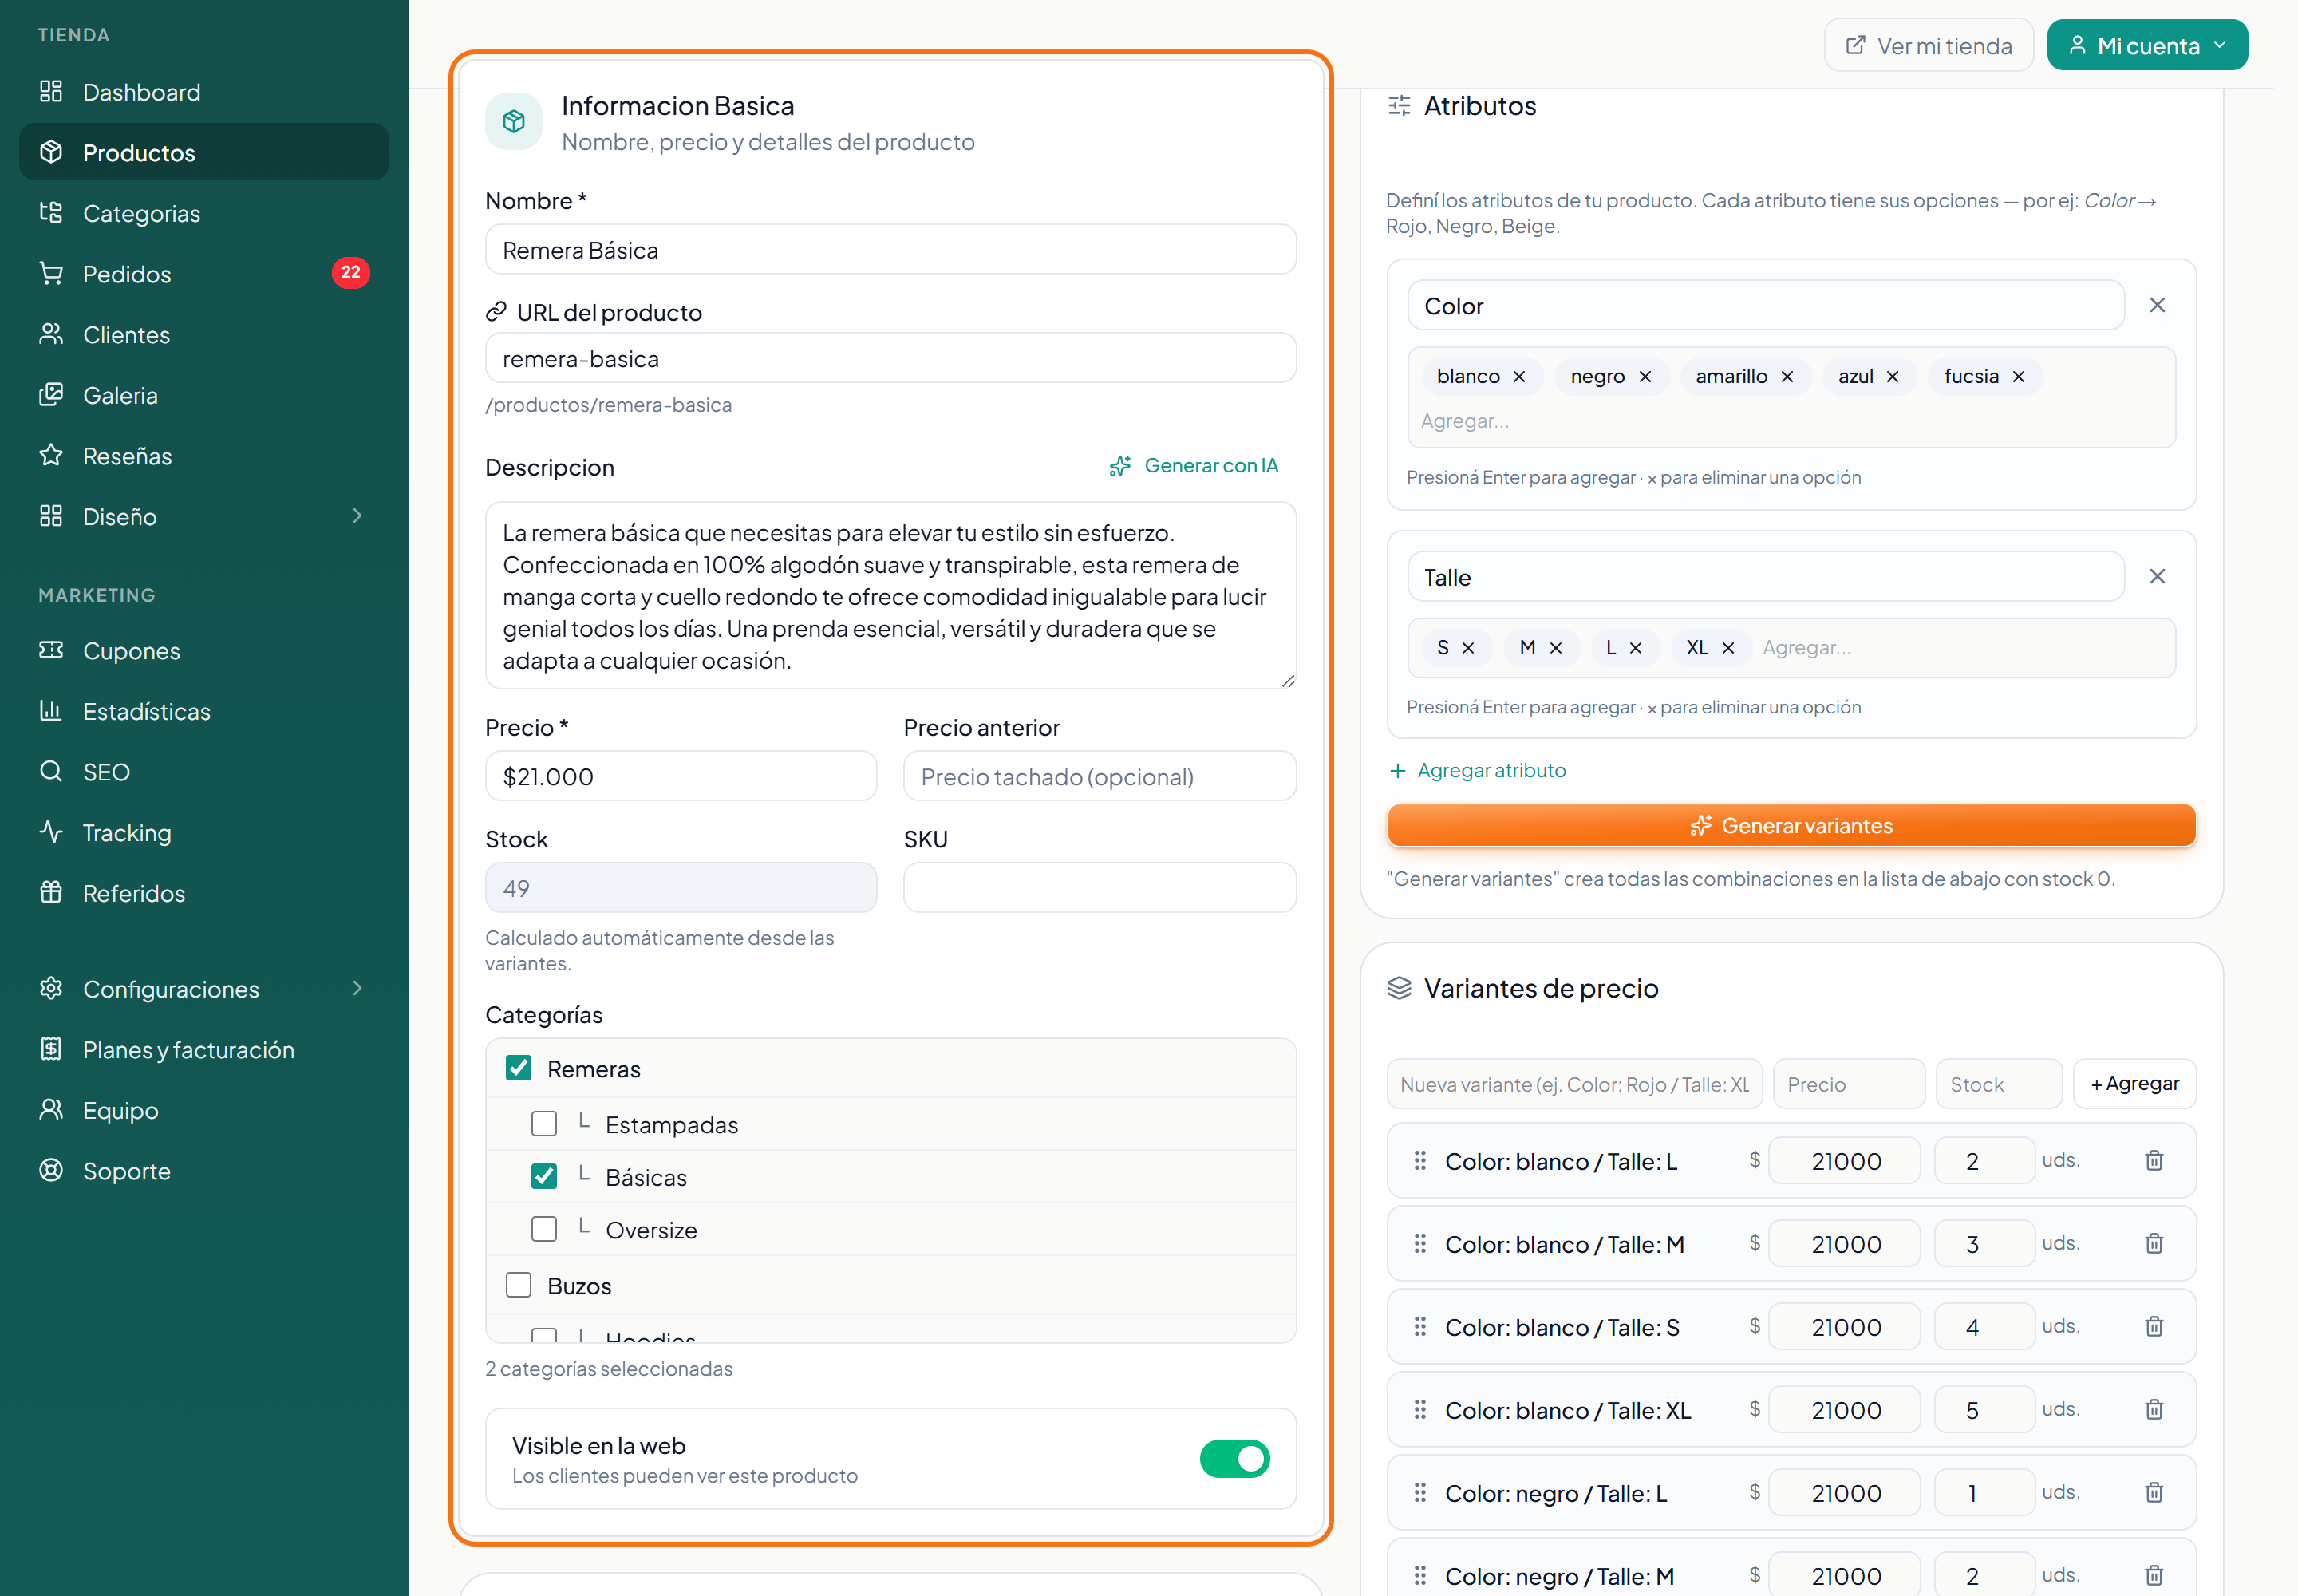Edit price of Color: negro / Talle: L
Screen dimensions: 2298x1596
pos(1844,1493)
